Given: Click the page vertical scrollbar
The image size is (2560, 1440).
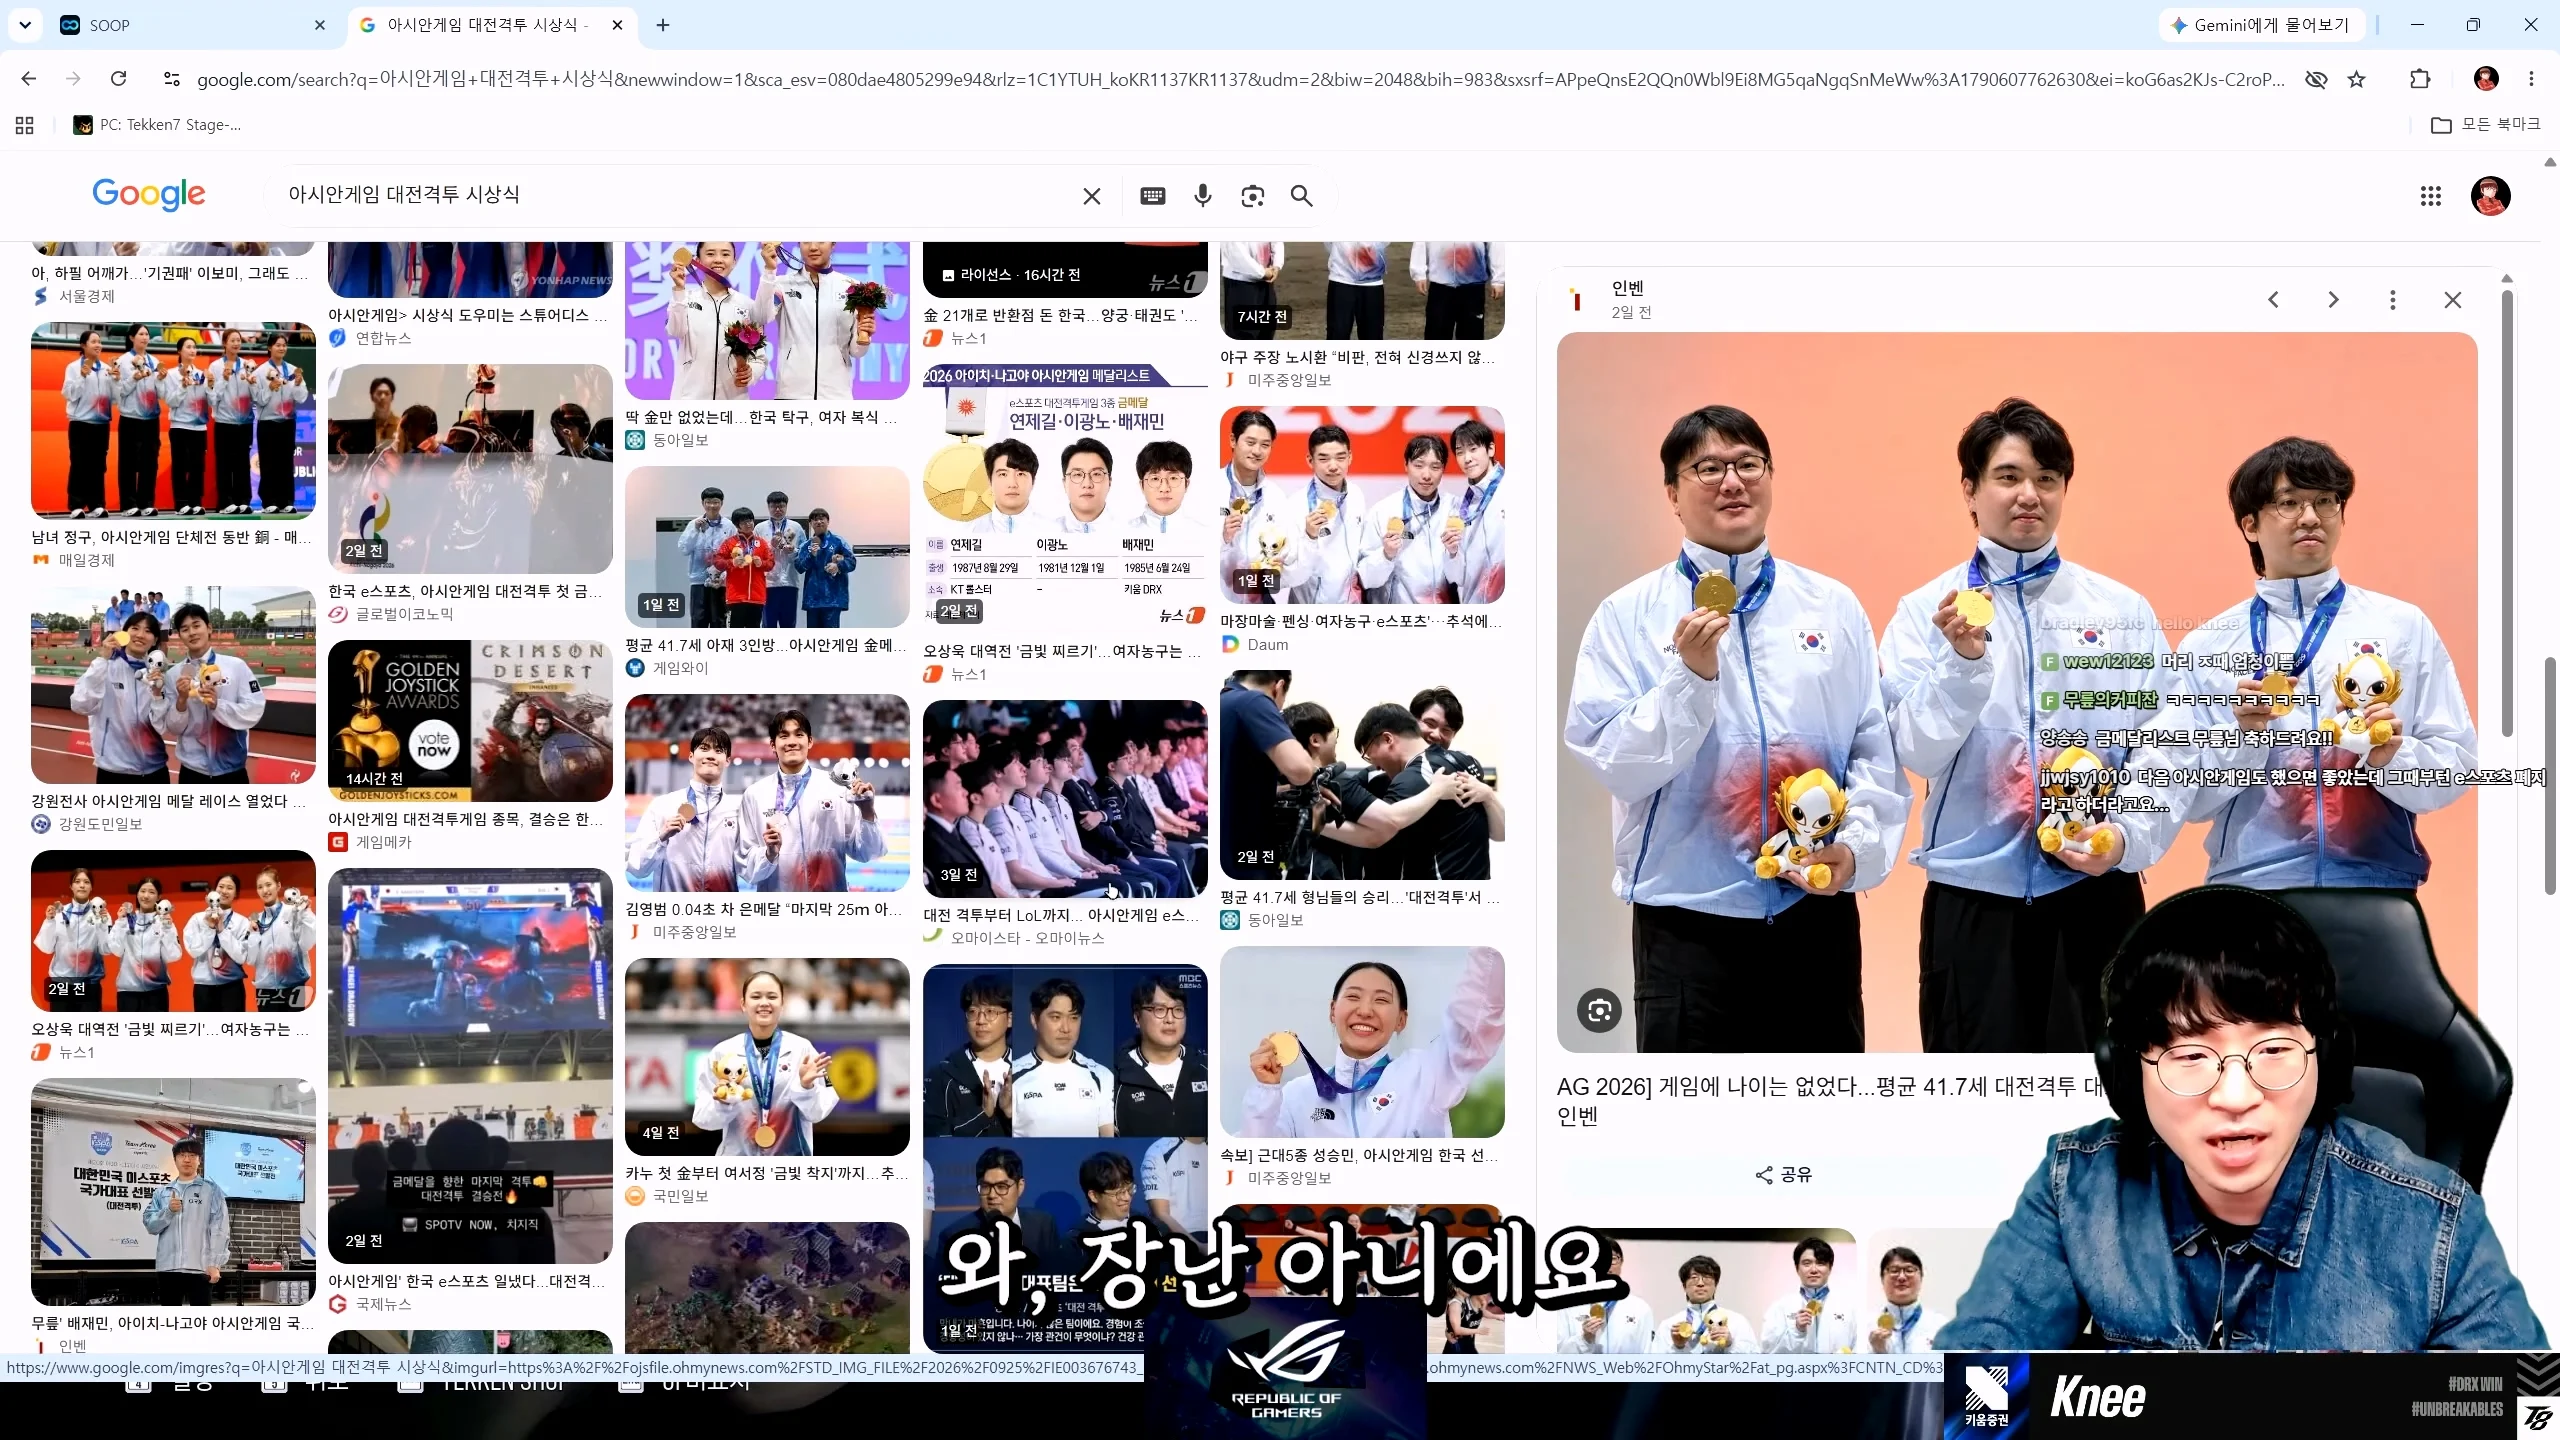Looking at the screenshot, I should coord(2550,775).
